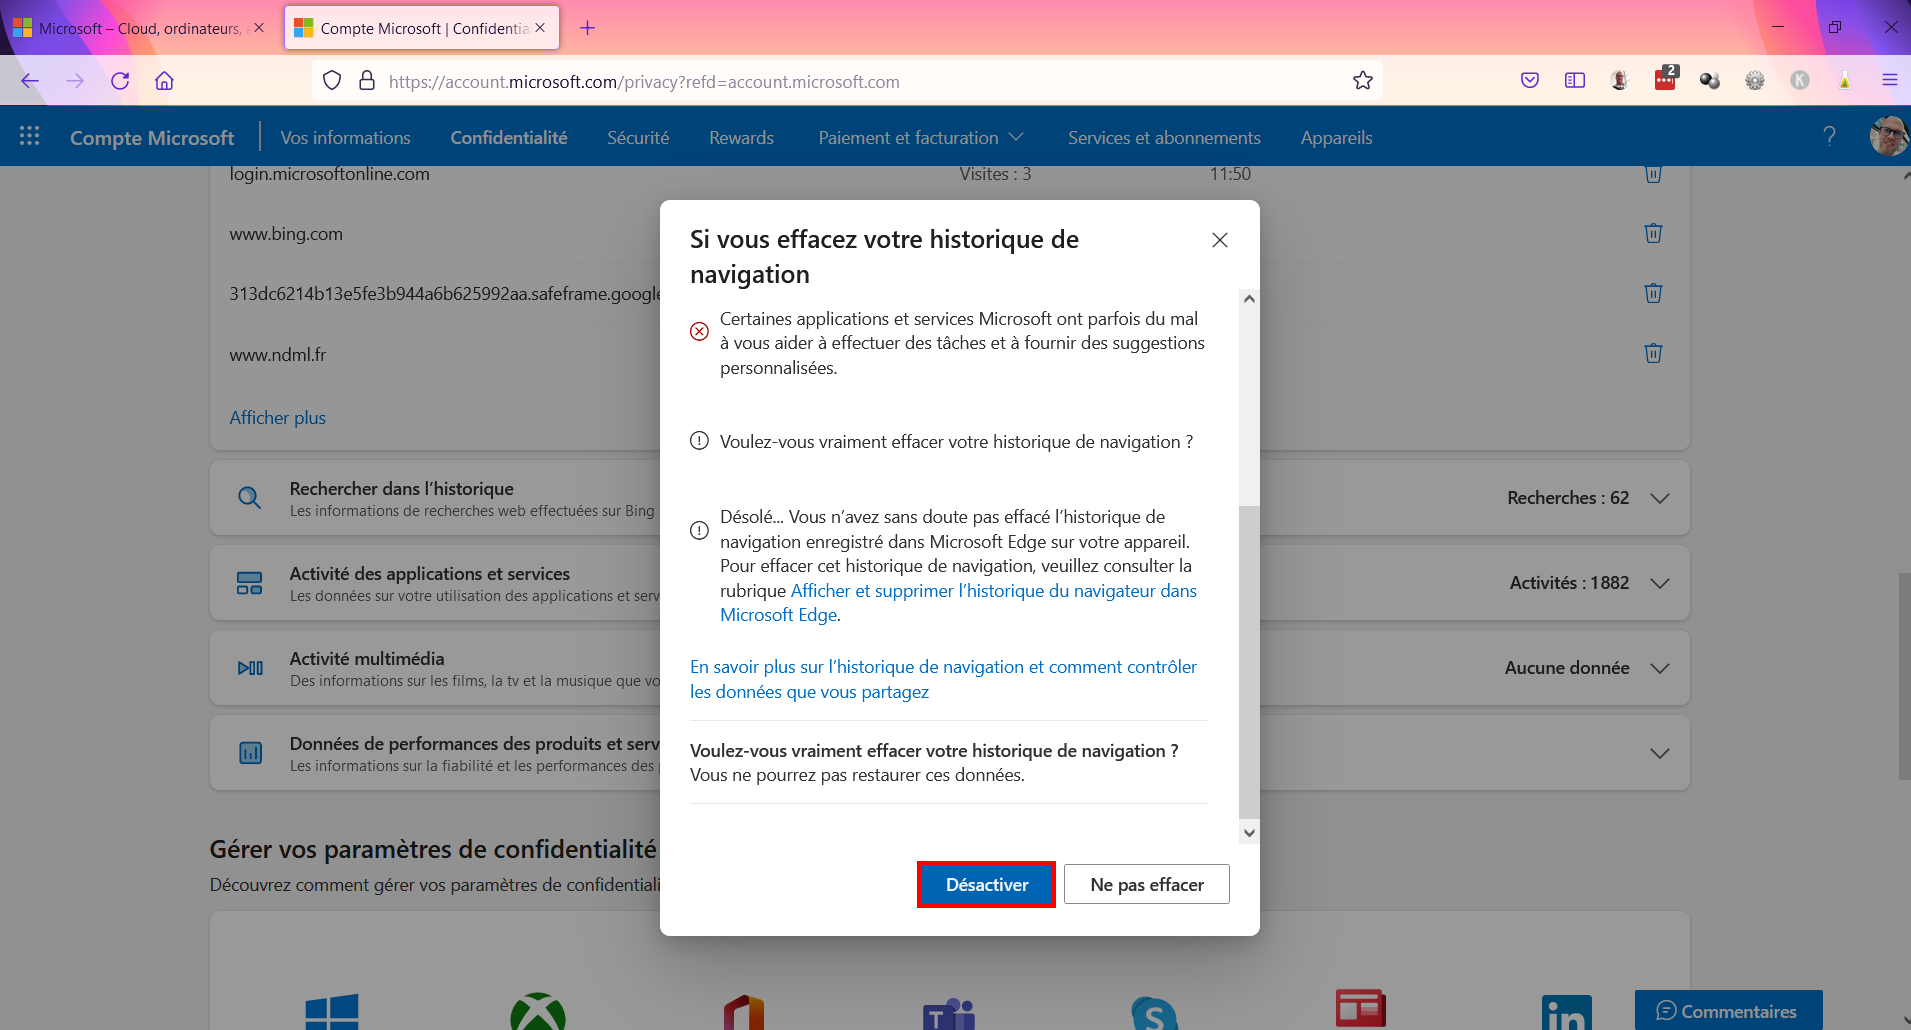Expand the Données de performances section
The width and height of the screenshot is (1911, 1030).
[1660, 753]
